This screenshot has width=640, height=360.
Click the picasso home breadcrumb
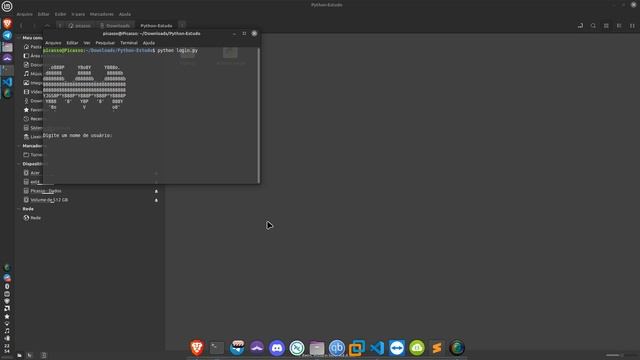[x=80, y=26]
